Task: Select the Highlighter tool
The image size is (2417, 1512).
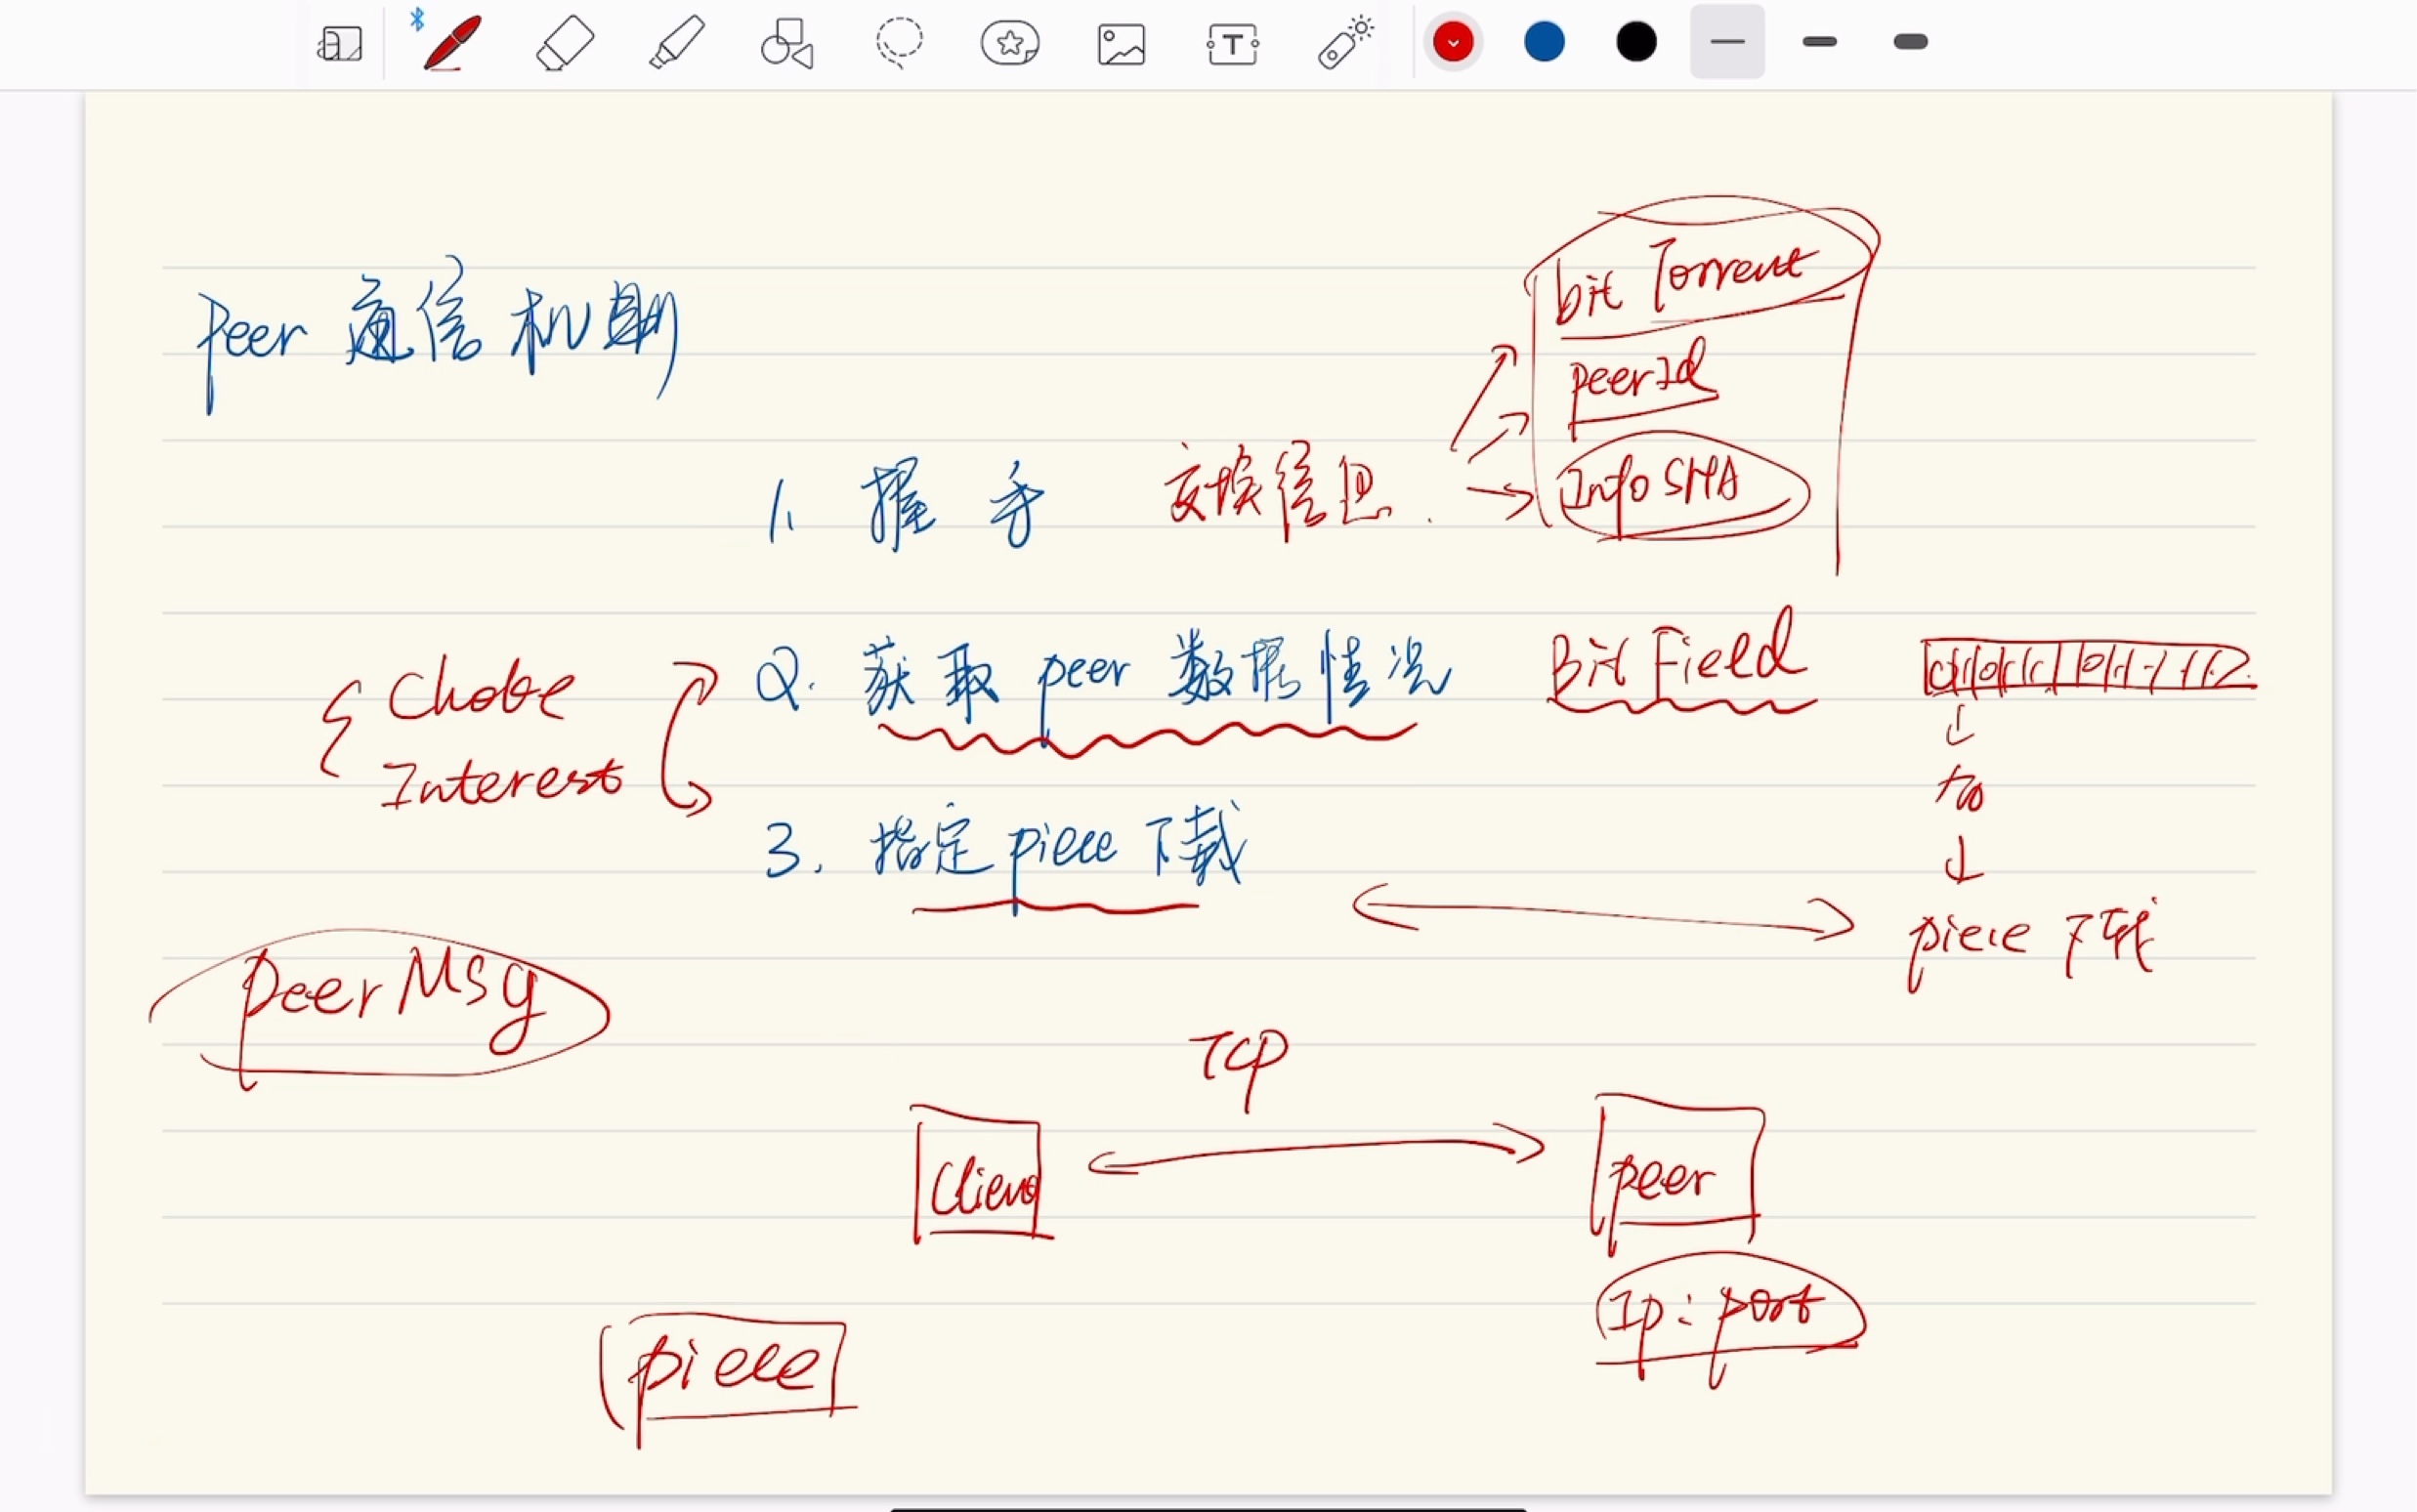Action: 677,43
